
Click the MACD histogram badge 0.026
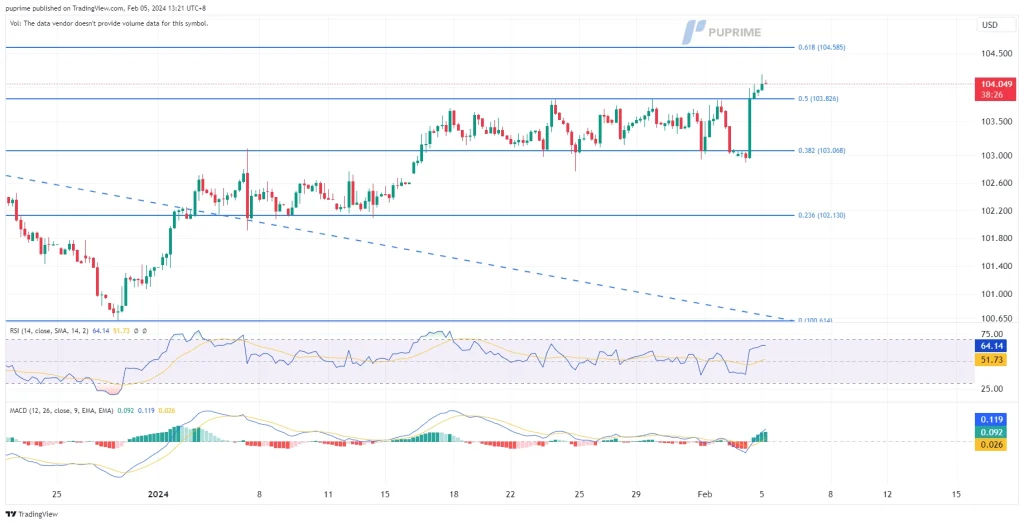(989, 445)
